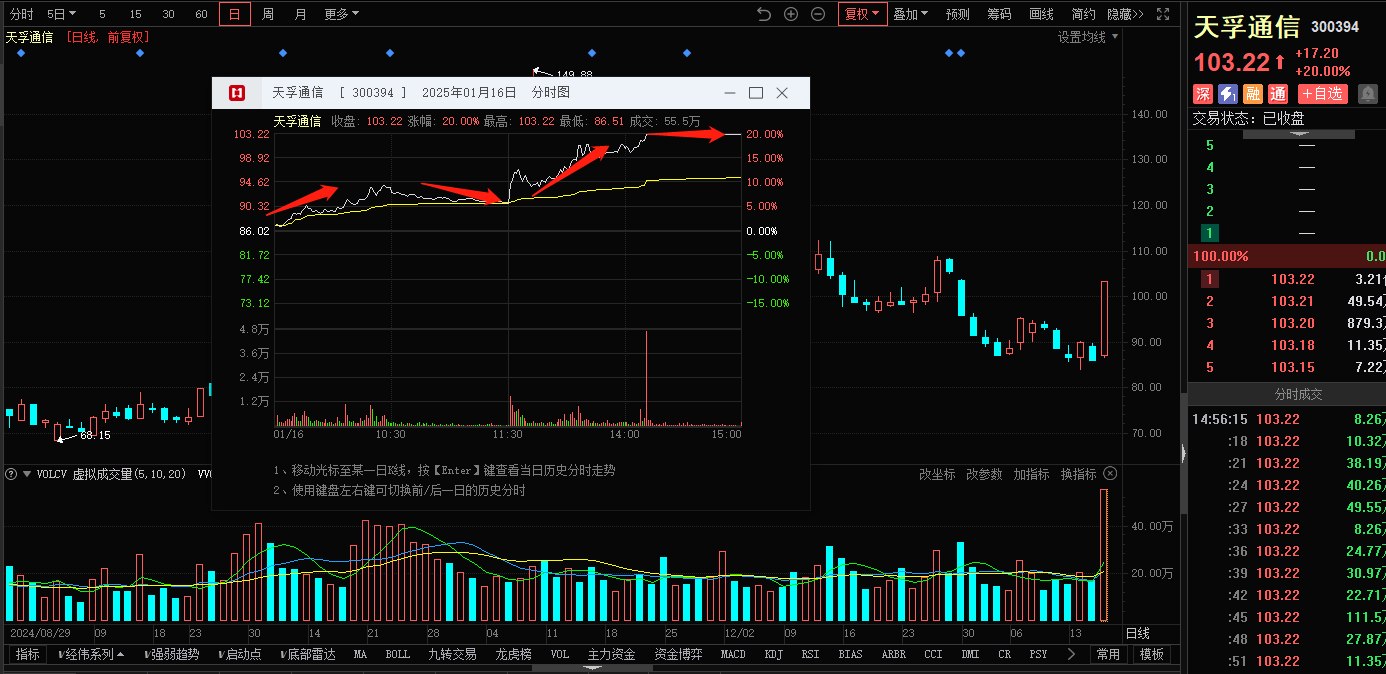1386x674 pixels.
Task: Switch chart to monthly (月) period
Action: click(x=301, y=14)
